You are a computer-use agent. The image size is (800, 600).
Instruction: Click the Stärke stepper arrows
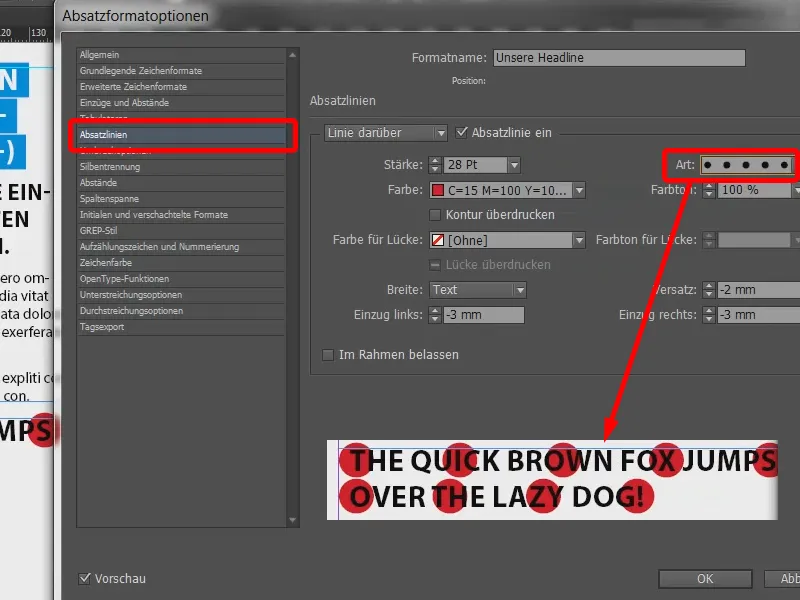tap(435, 165)
